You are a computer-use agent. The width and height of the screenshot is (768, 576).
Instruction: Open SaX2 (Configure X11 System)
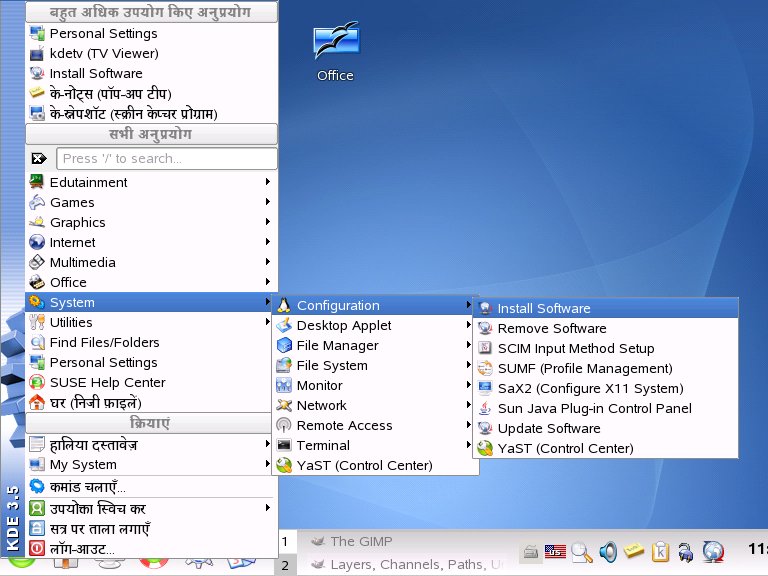[606, 388]
